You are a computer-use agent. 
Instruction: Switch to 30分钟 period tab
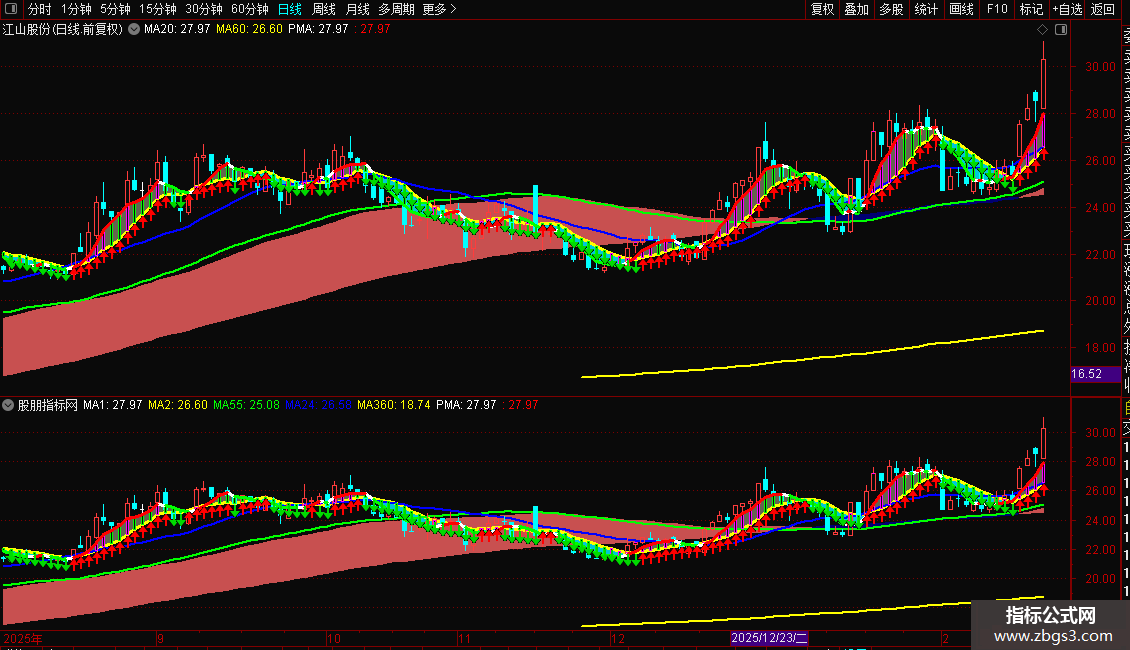[x=204, y=9]
